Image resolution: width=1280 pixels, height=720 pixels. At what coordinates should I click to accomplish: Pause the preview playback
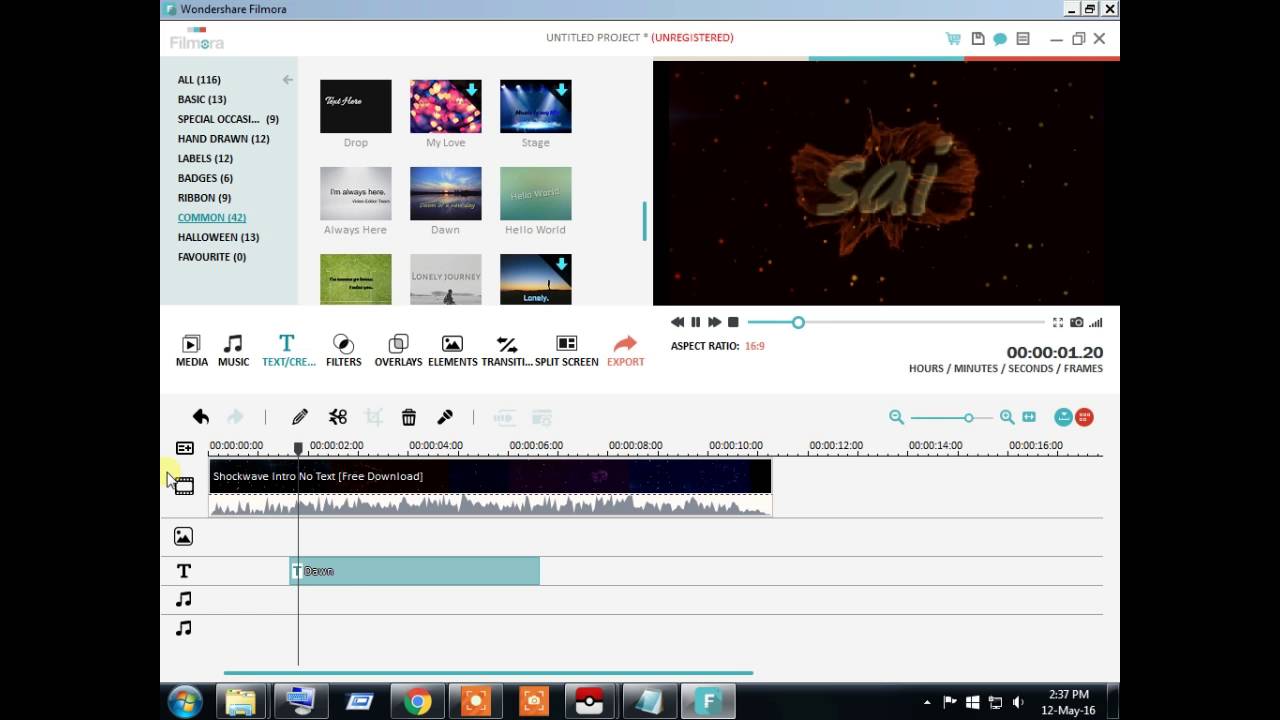(695, 322)
